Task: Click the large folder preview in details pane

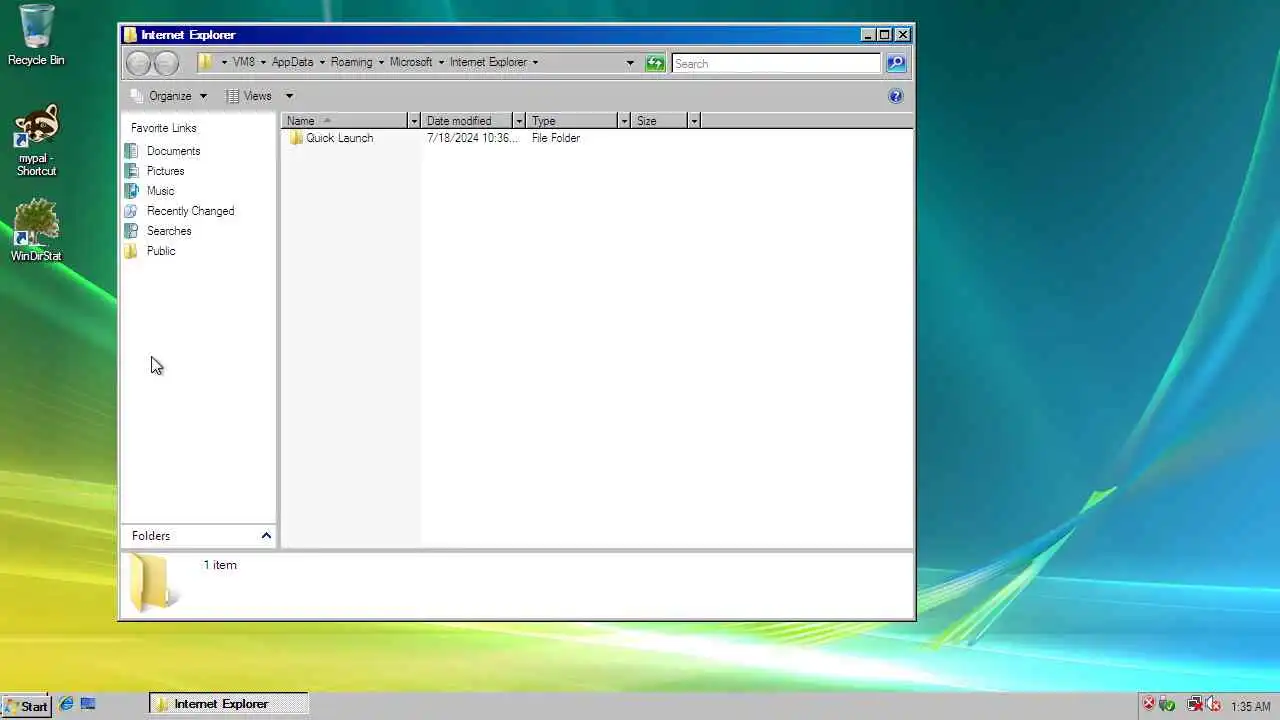Action: click(x=153, y=582)
